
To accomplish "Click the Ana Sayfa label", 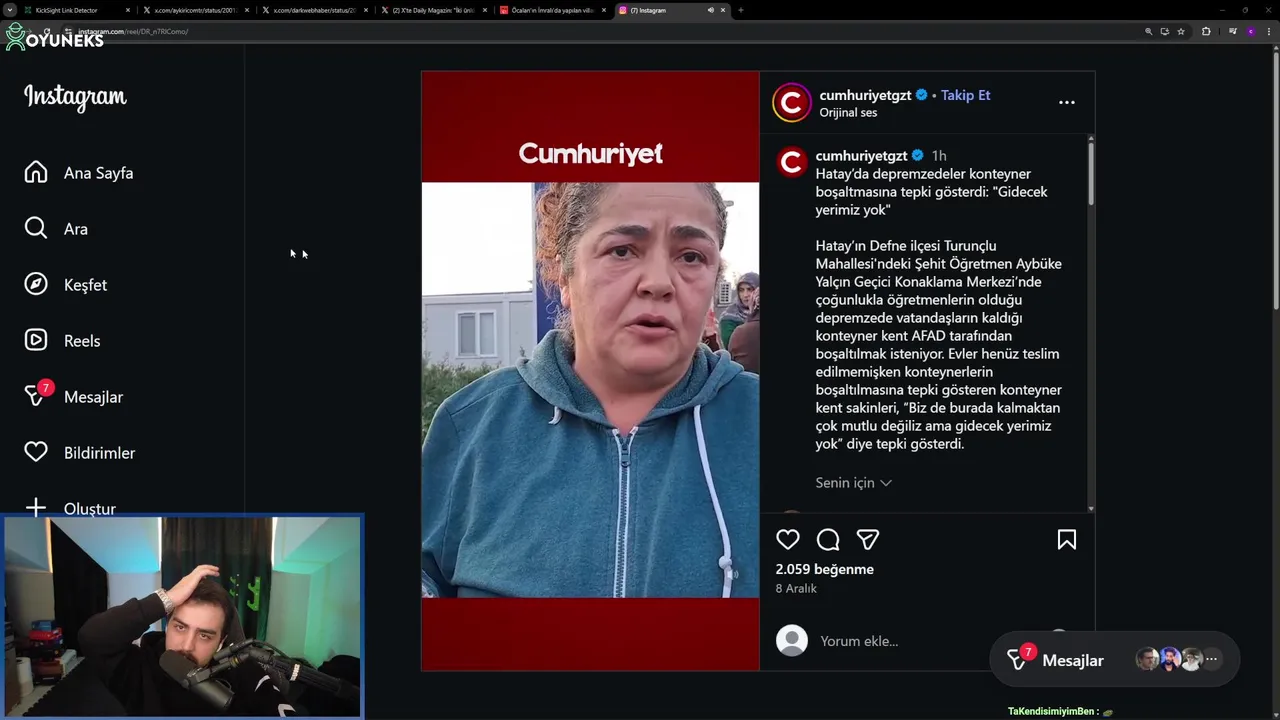I will [98, 173].
